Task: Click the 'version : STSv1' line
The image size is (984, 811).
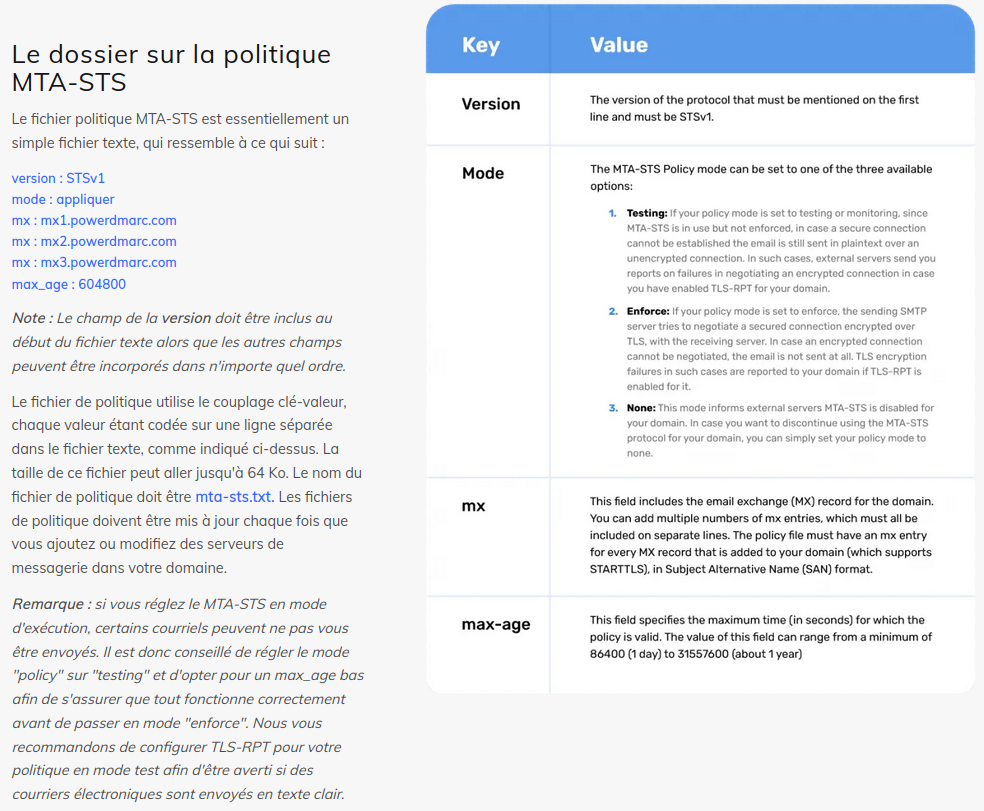Action: pos(58,178)
